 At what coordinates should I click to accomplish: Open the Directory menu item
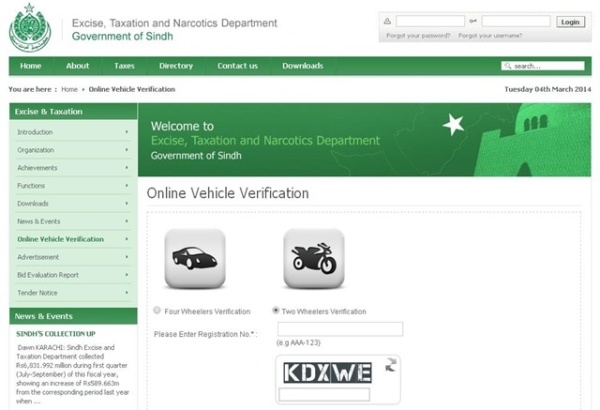176,66
